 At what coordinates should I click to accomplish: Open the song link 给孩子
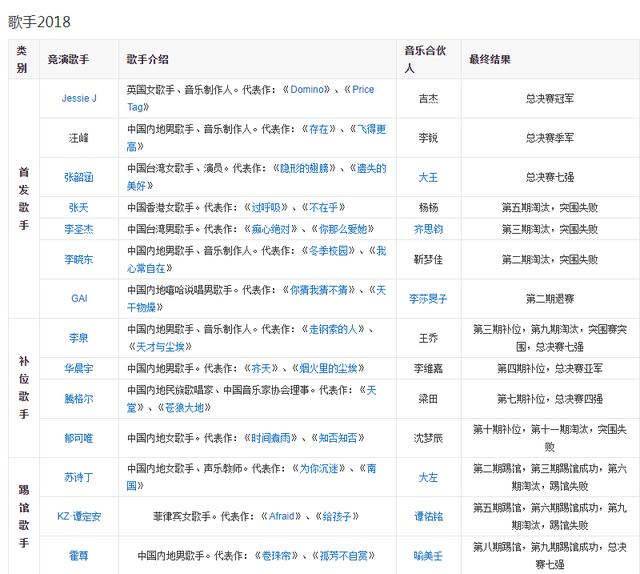point(337,516)
